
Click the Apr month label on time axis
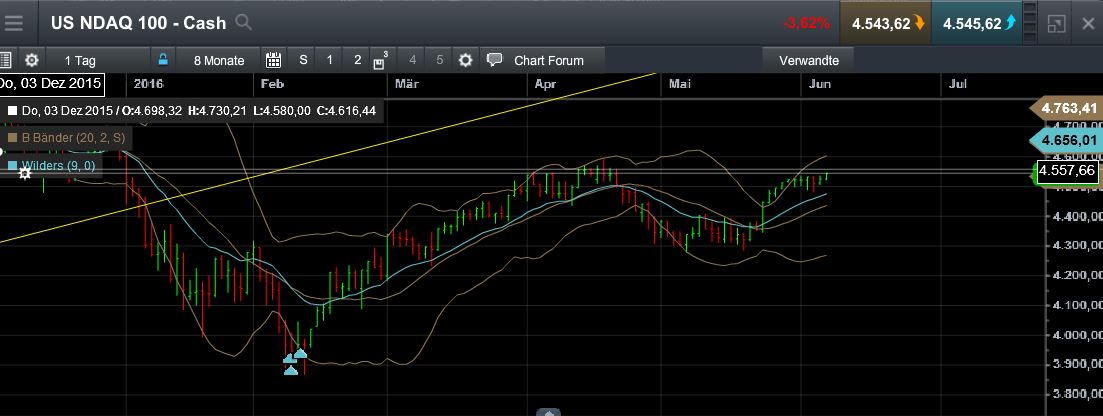pos(546,84)
